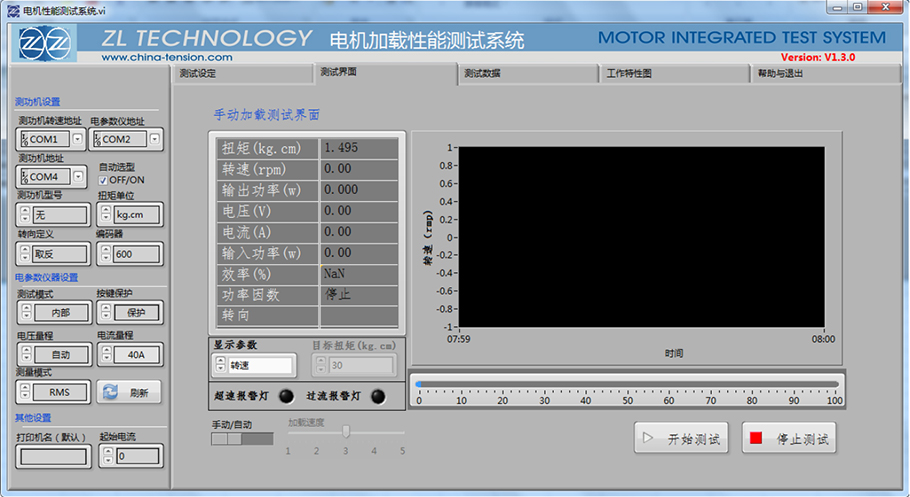Screen dimensions: 910x497
Task: Click the I/O icon in the COM1 field
Action: 24,139
